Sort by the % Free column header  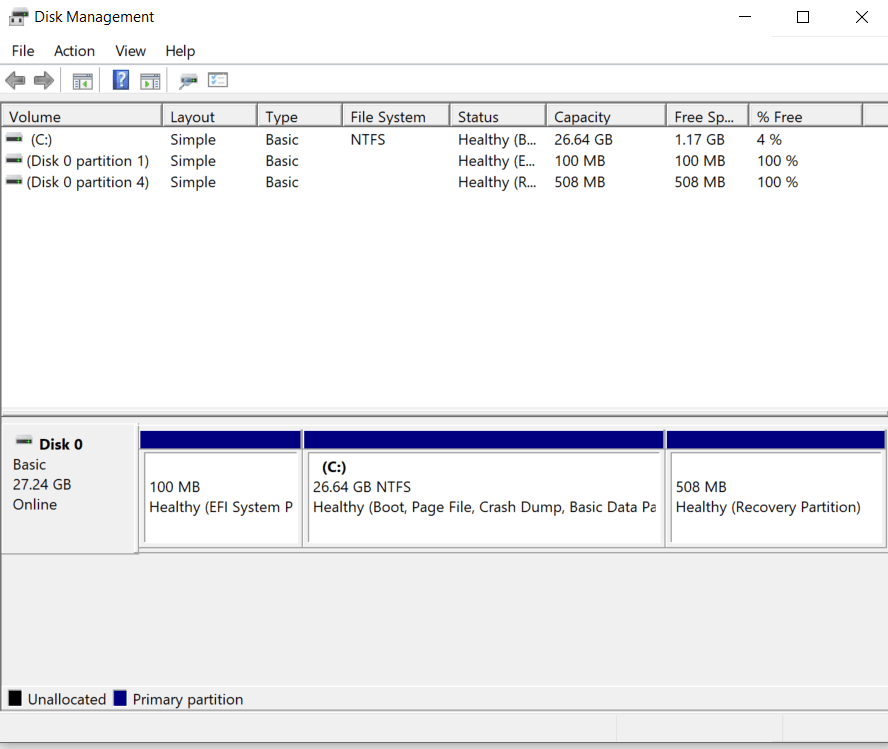pyautogui.click(x=806, y=117)
